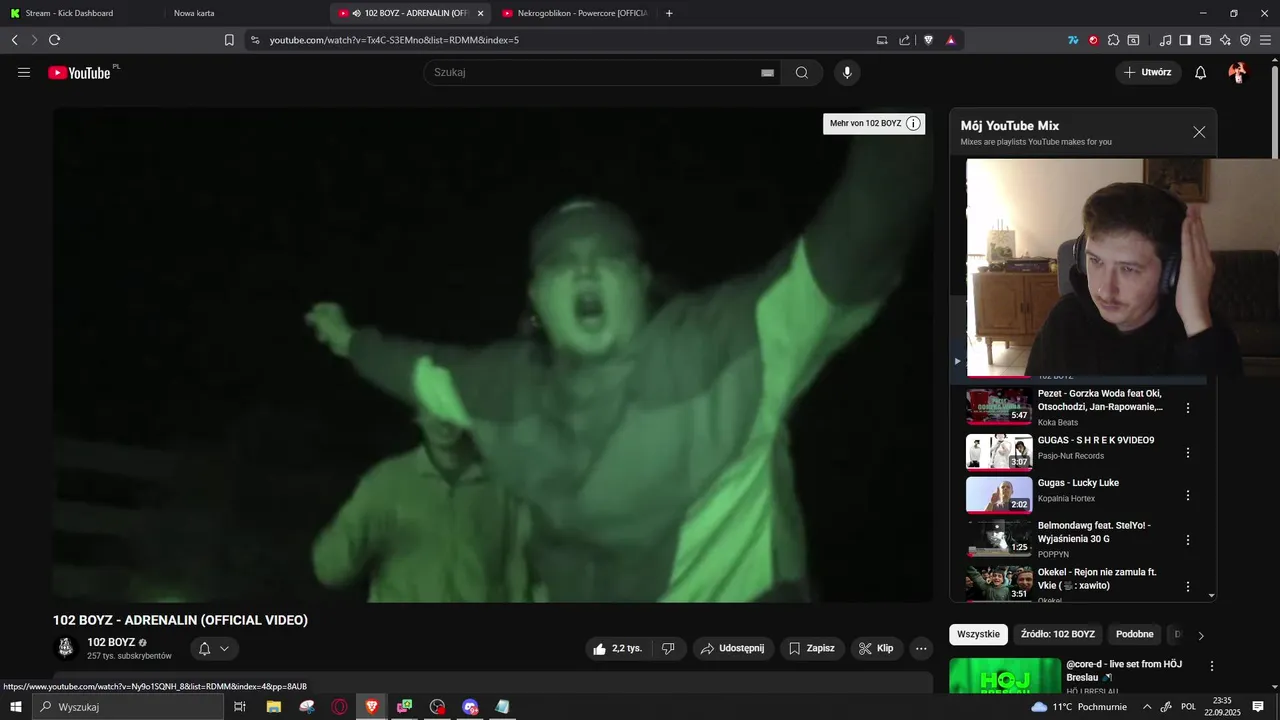Toggle the browser sidebar panel
Screen dimensions: 1280x720
[1185, 40]
